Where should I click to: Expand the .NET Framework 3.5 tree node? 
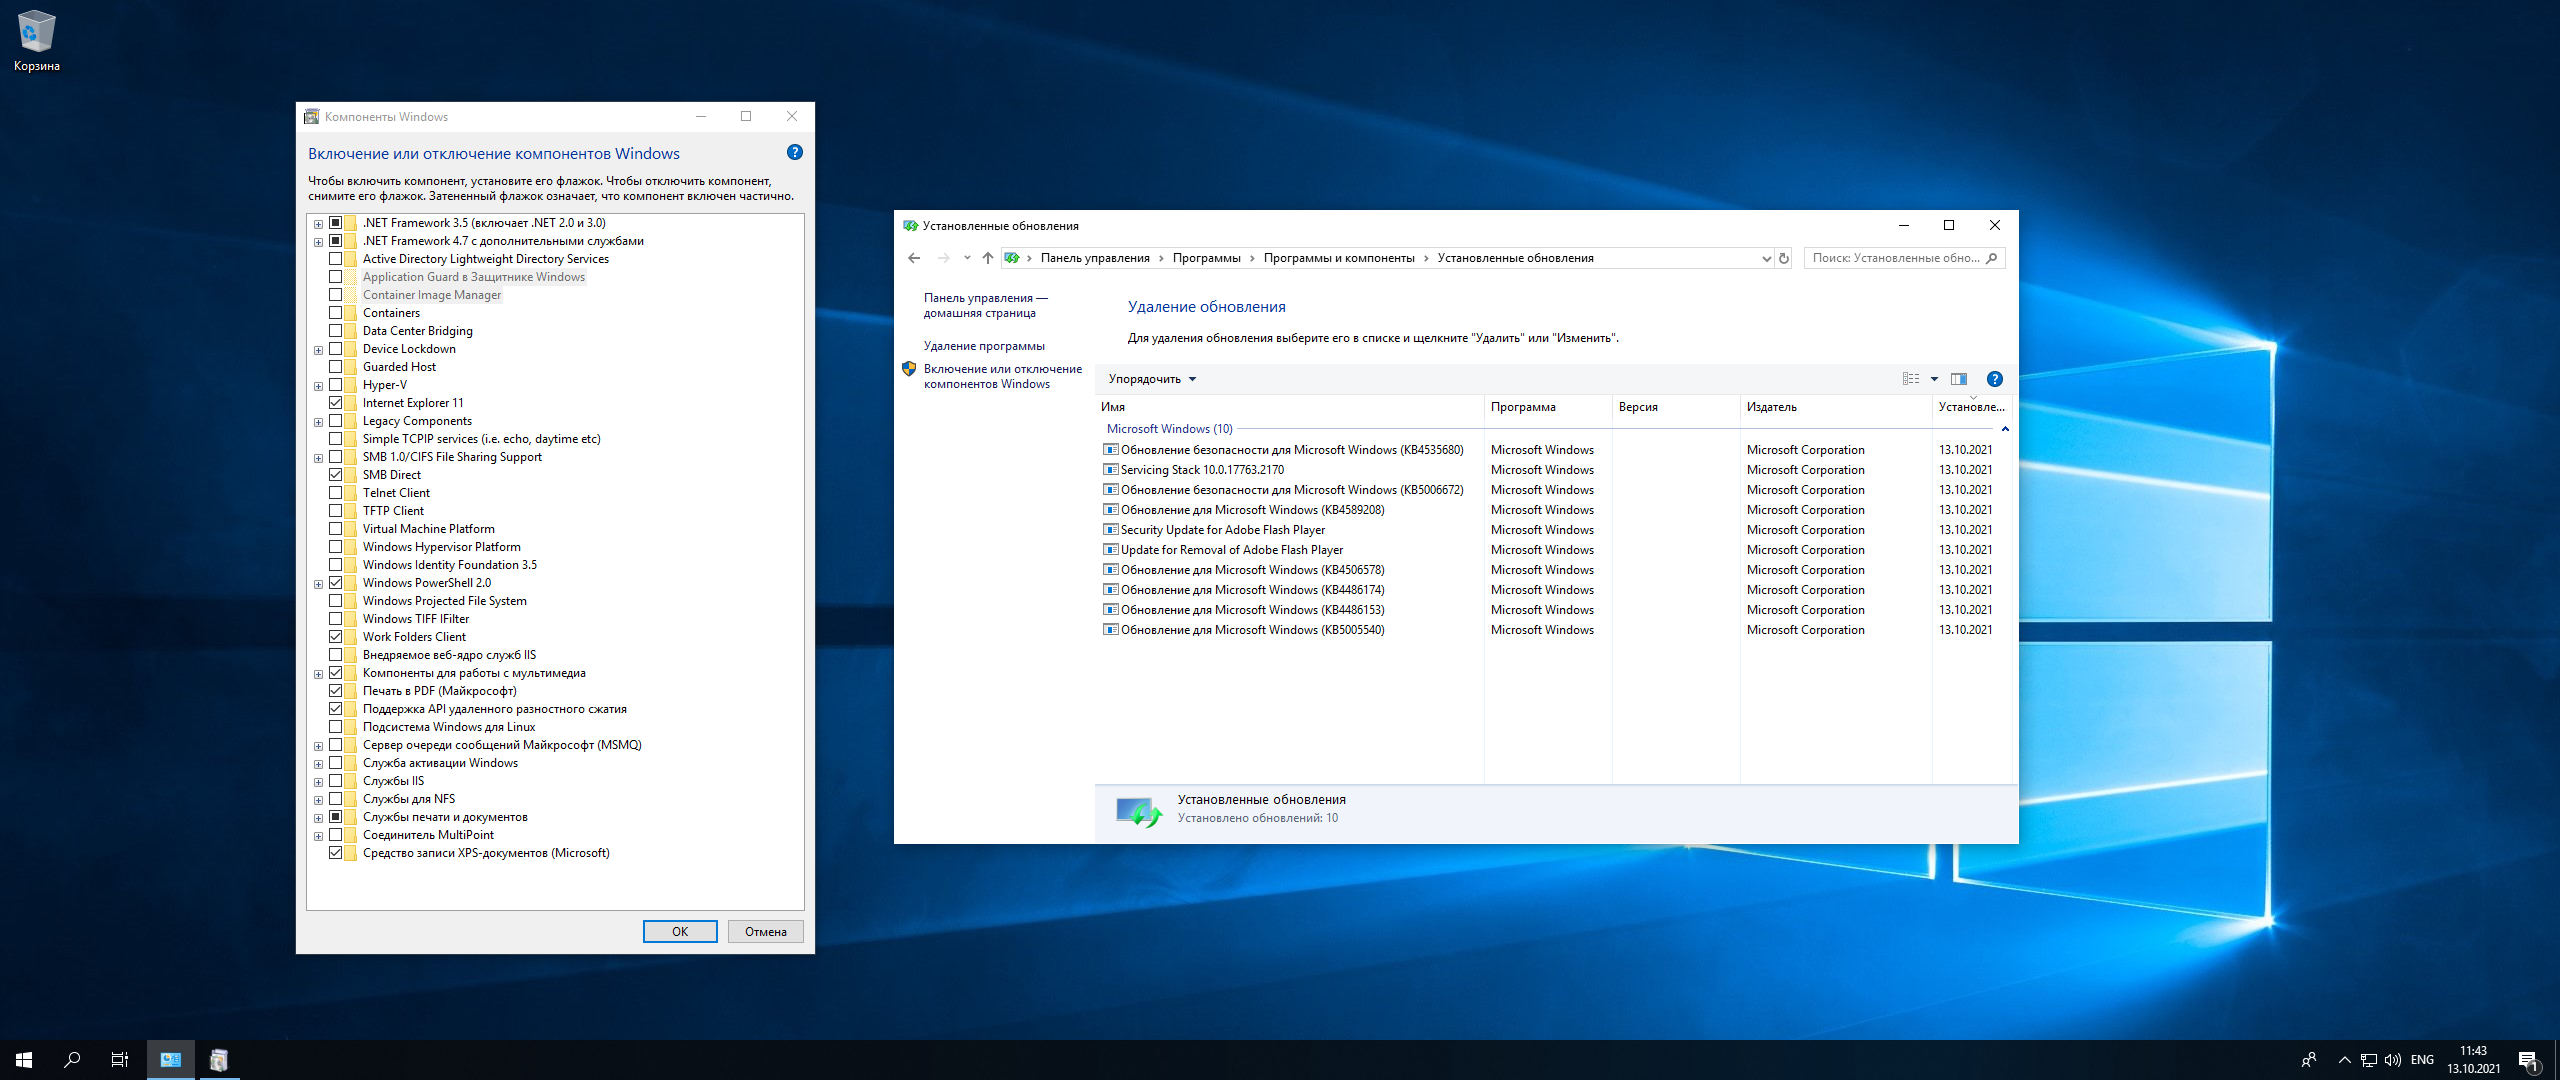click(x=318, y=224)
